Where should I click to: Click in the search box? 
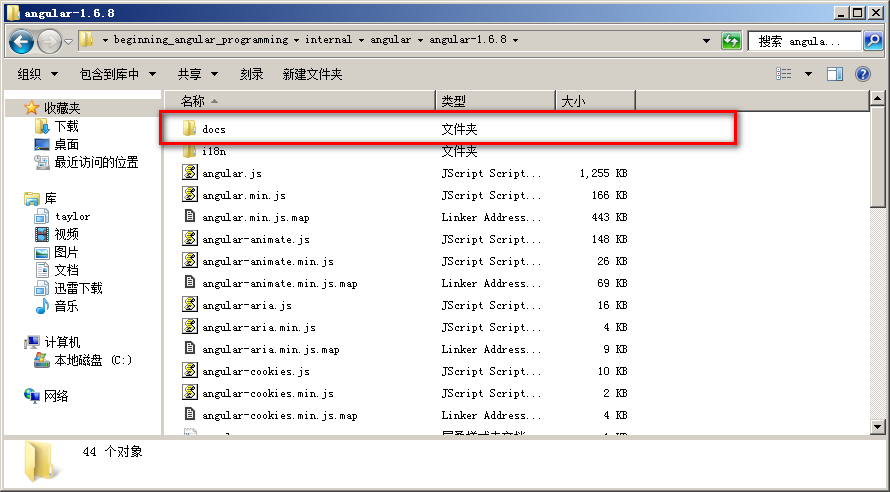coord(805,41)
